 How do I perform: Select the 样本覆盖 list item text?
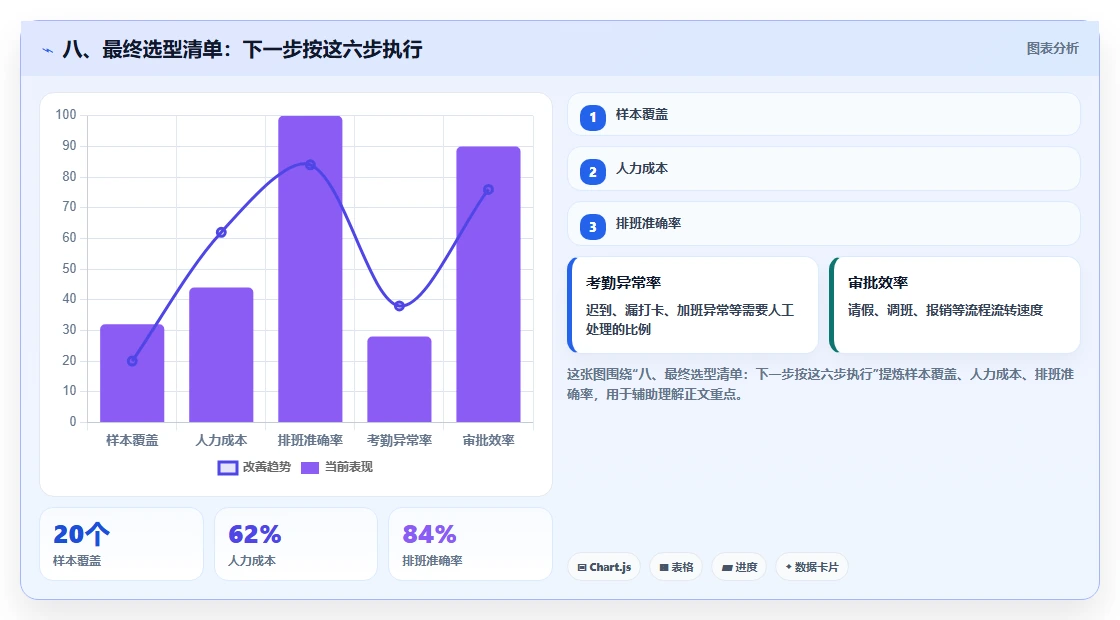[x=641, y=114]
